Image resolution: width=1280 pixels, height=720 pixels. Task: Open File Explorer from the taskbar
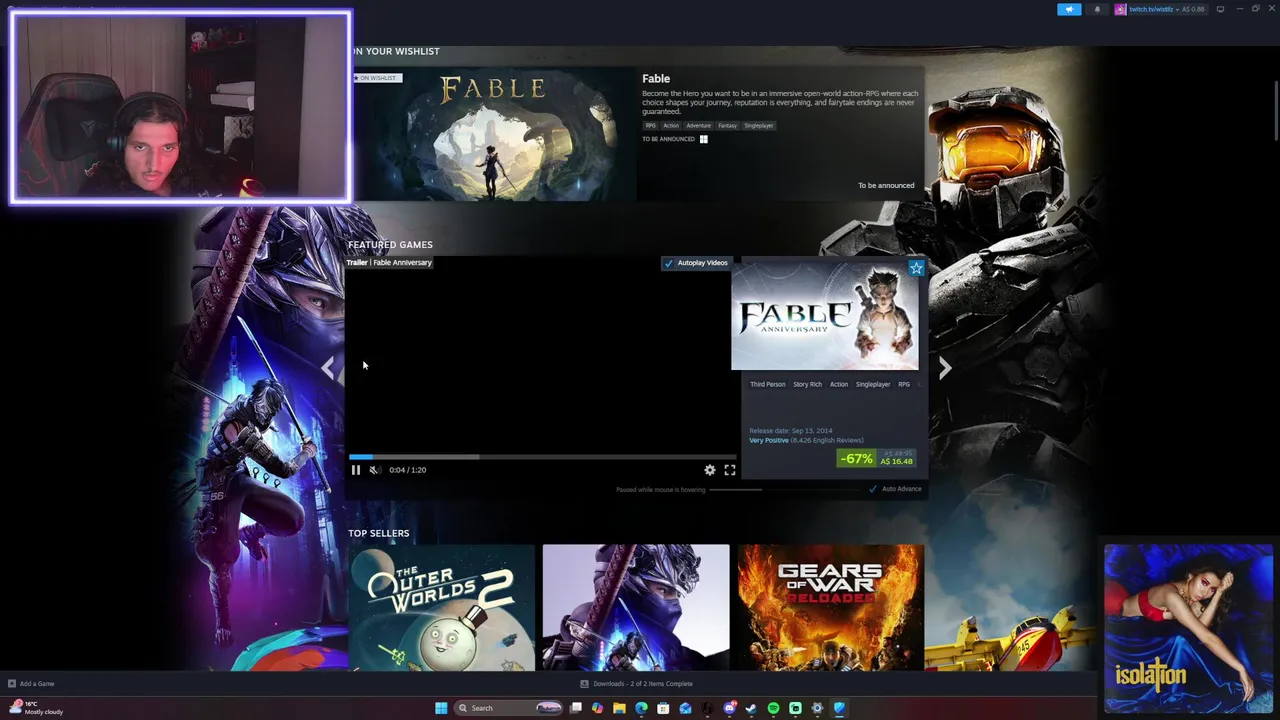pyautogui.click(x=619, y=708)
